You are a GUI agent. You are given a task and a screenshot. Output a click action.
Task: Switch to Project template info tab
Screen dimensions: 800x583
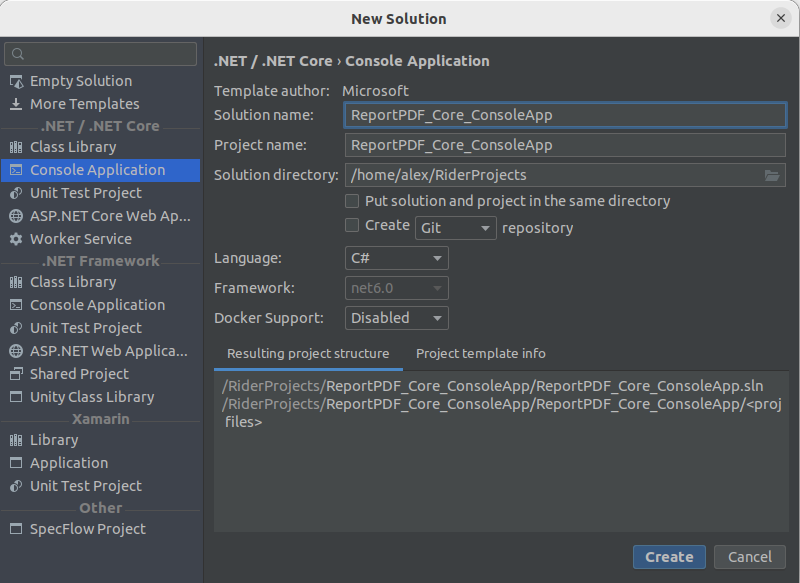(481, 354)
